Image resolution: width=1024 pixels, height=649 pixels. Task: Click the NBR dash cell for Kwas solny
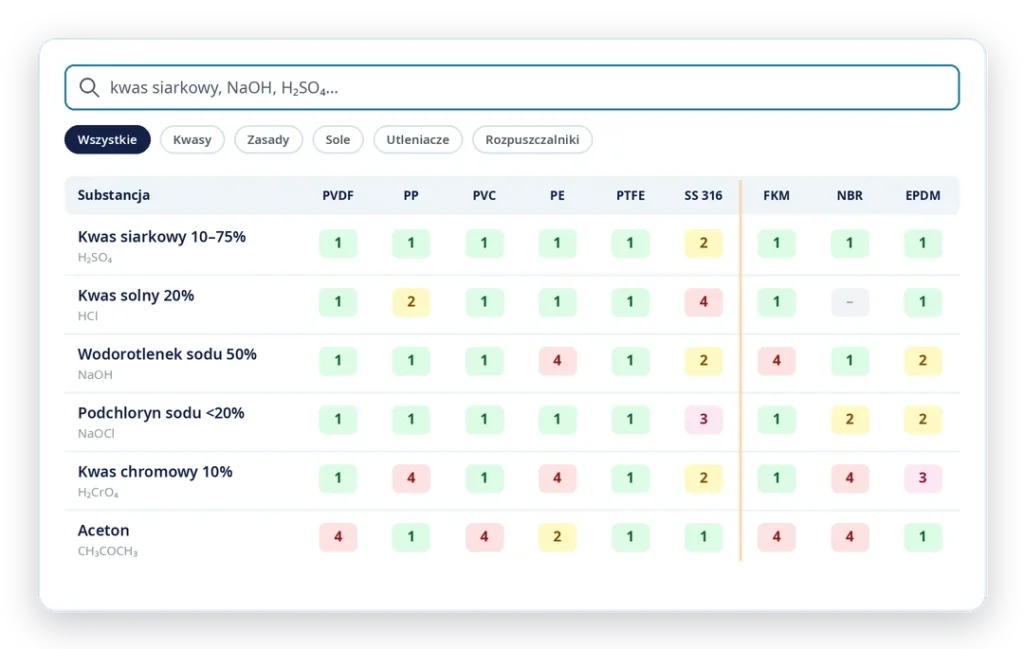[x=850, y=302]
